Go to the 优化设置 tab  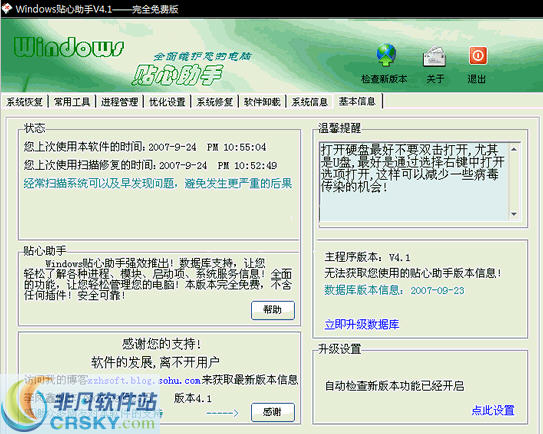click(167, 102)
